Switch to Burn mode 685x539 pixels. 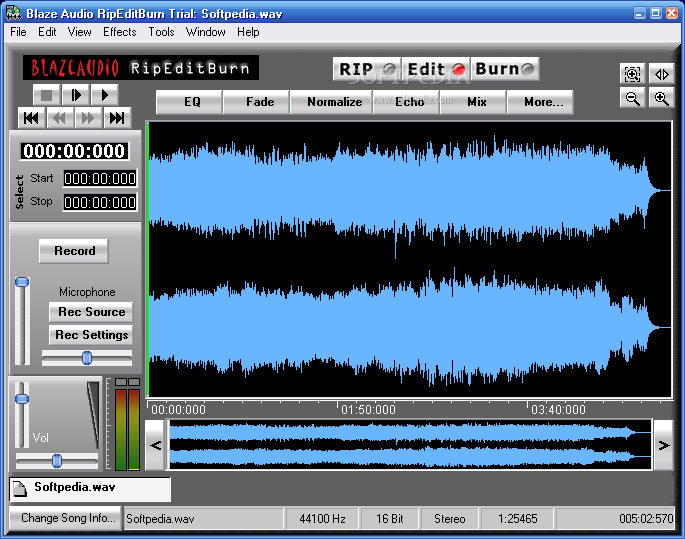coord(505,69)
